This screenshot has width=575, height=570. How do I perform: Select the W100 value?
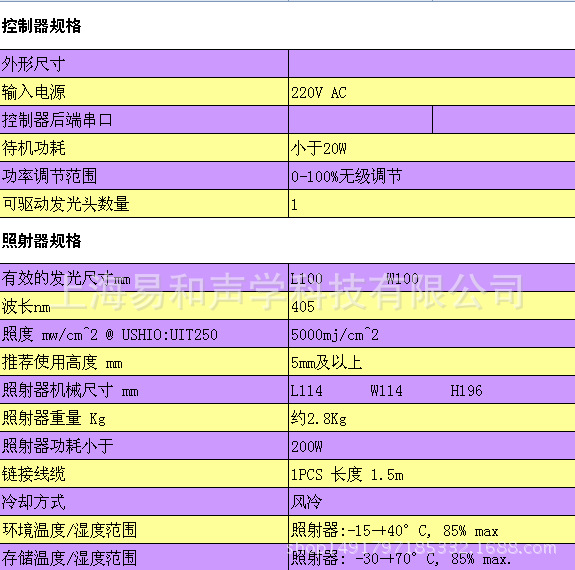(402, 279)
